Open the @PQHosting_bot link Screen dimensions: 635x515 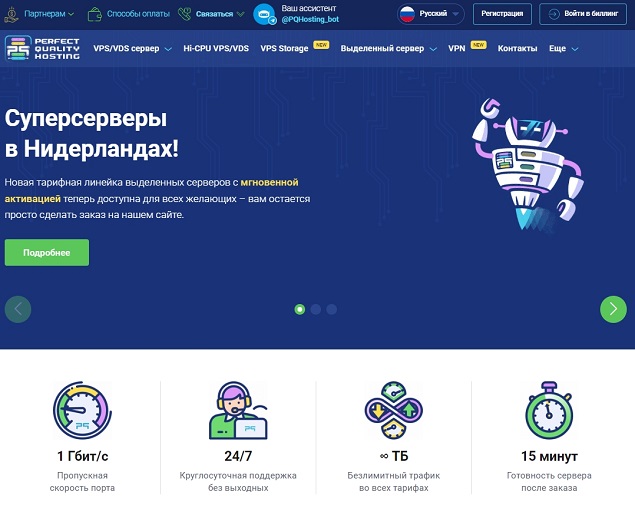click(310, 19)
